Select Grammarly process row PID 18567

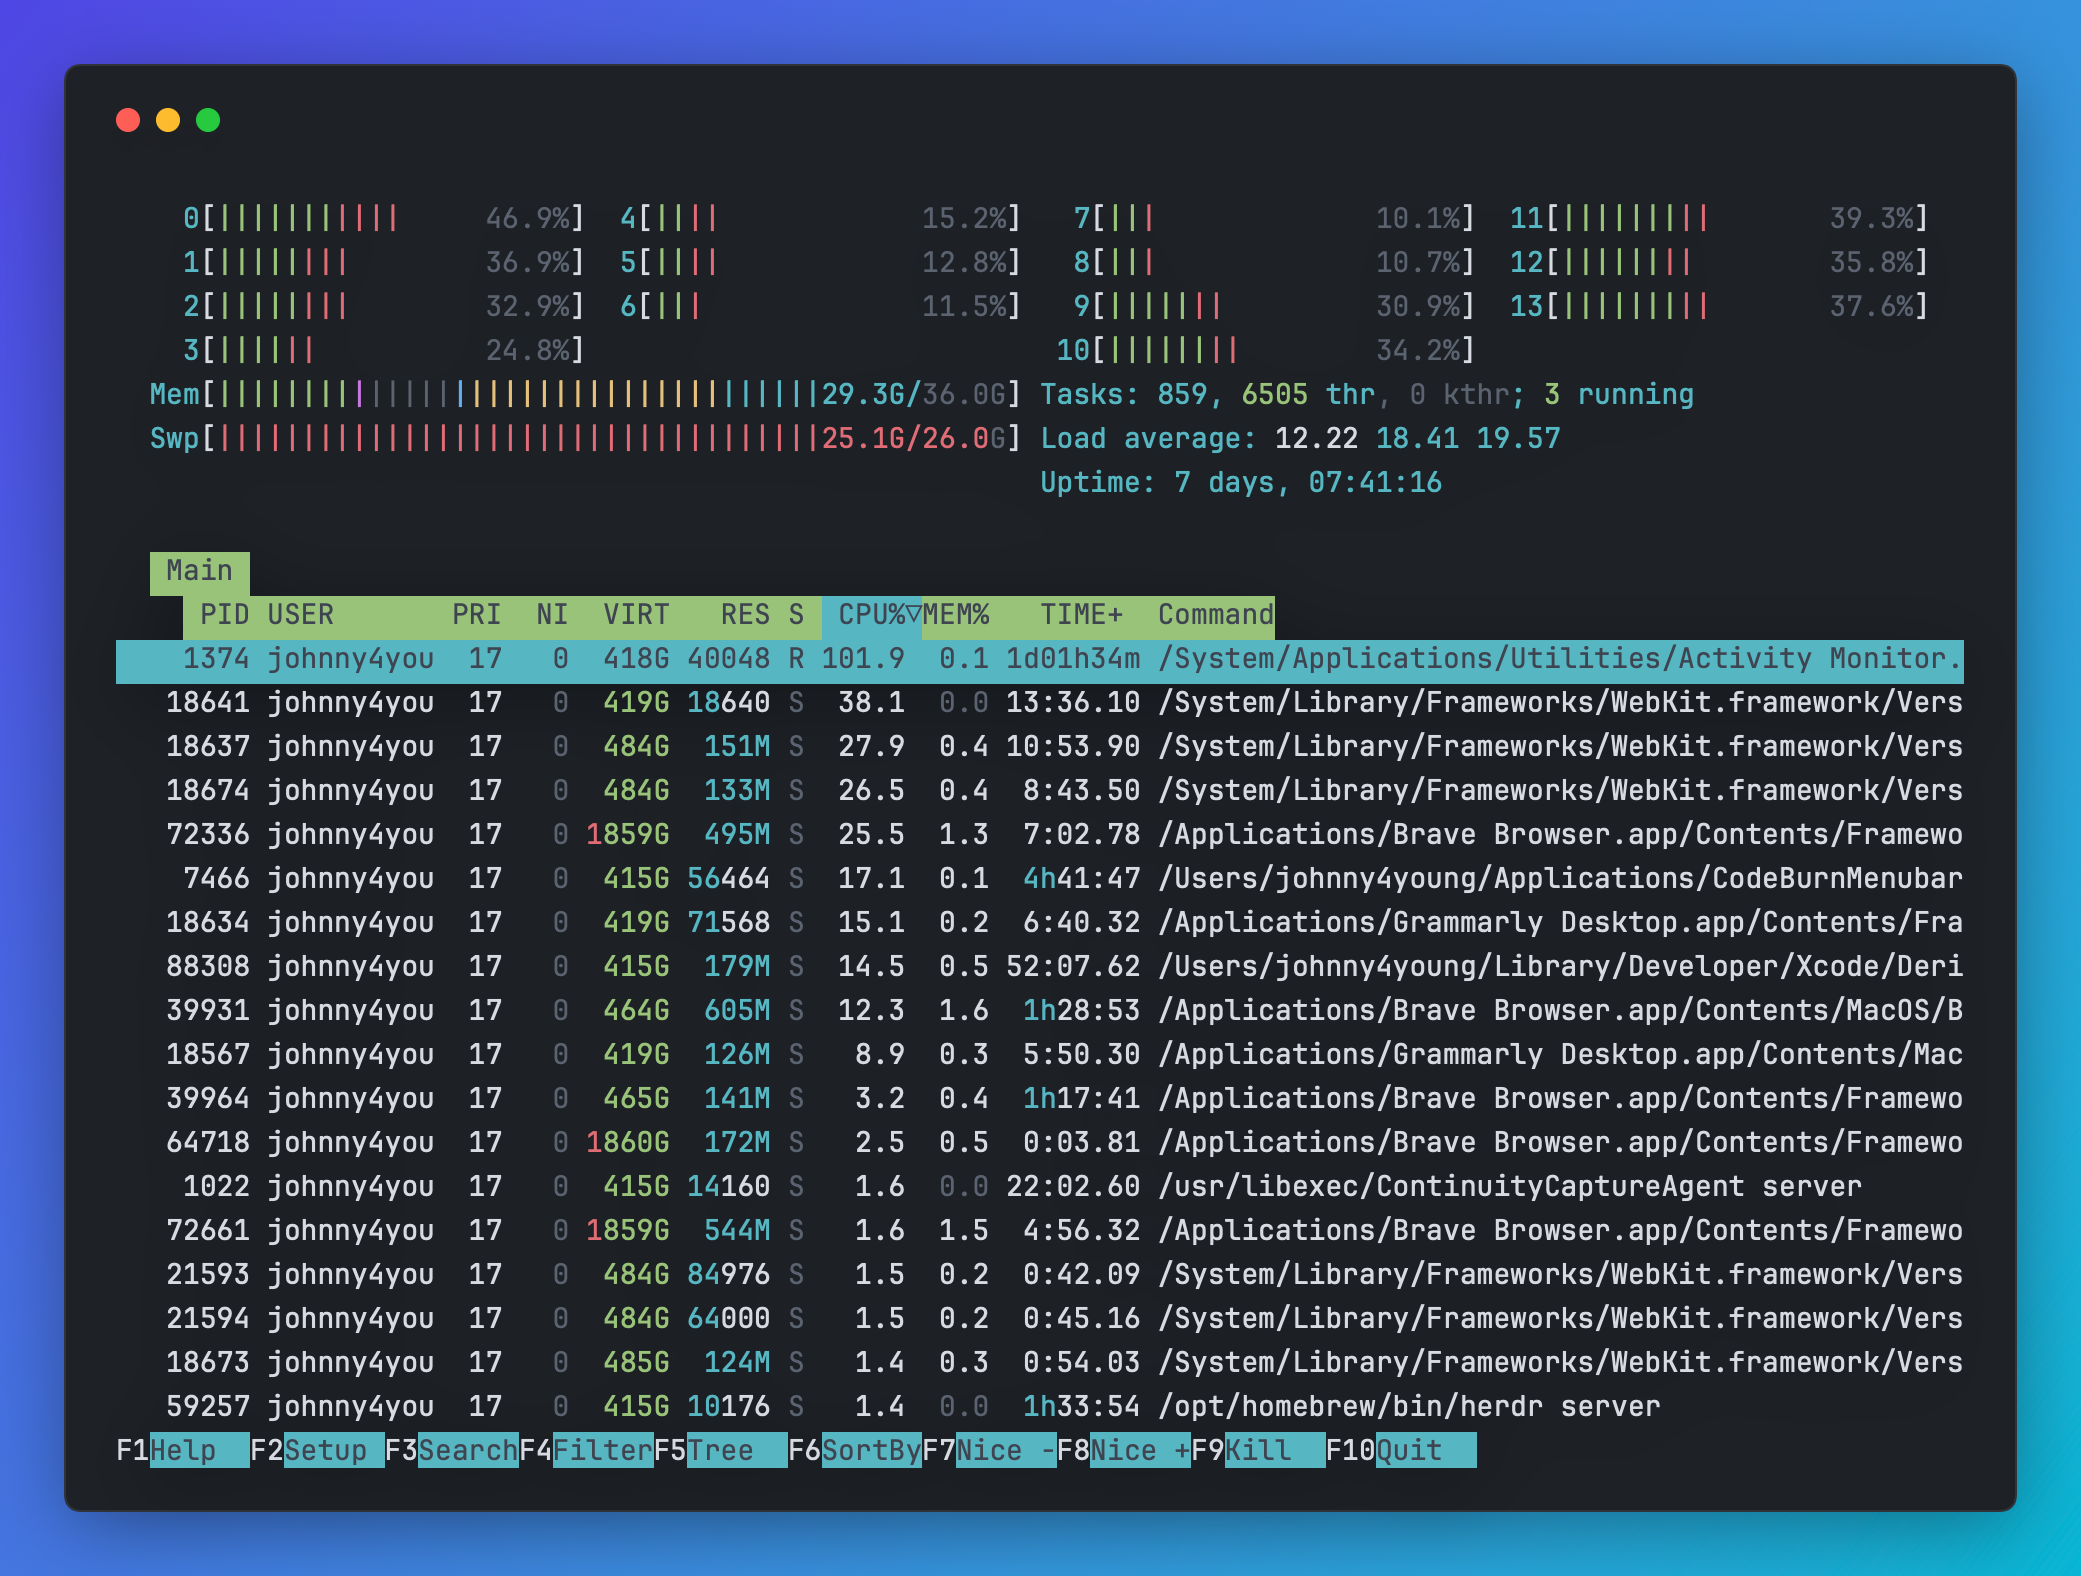1040,1056
